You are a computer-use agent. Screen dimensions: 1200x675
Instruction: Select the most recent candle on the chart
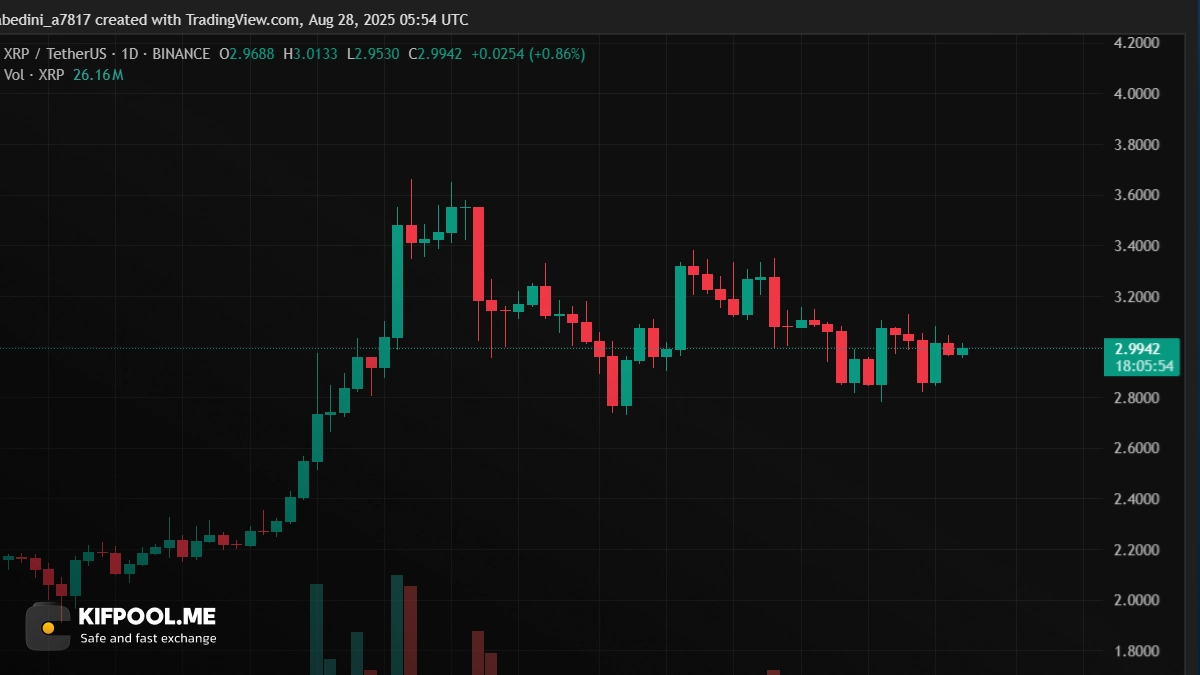[x=962, y=351]
